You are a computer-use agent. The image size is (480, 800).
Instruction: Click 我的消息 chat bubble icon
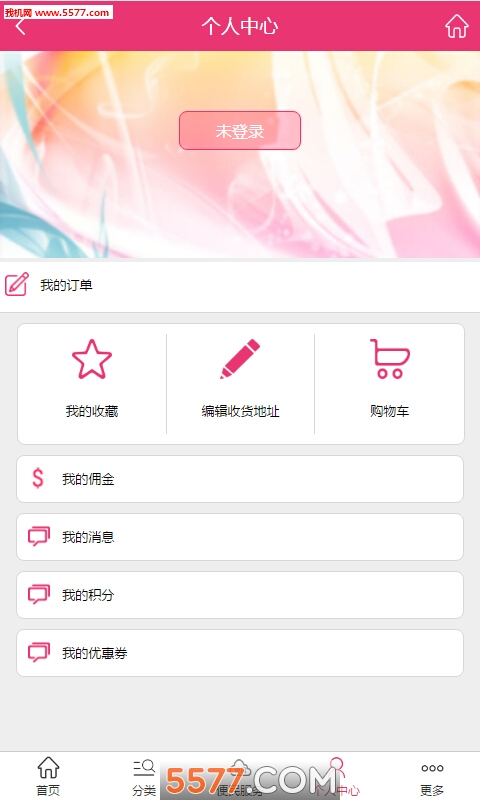pos(39,537)
